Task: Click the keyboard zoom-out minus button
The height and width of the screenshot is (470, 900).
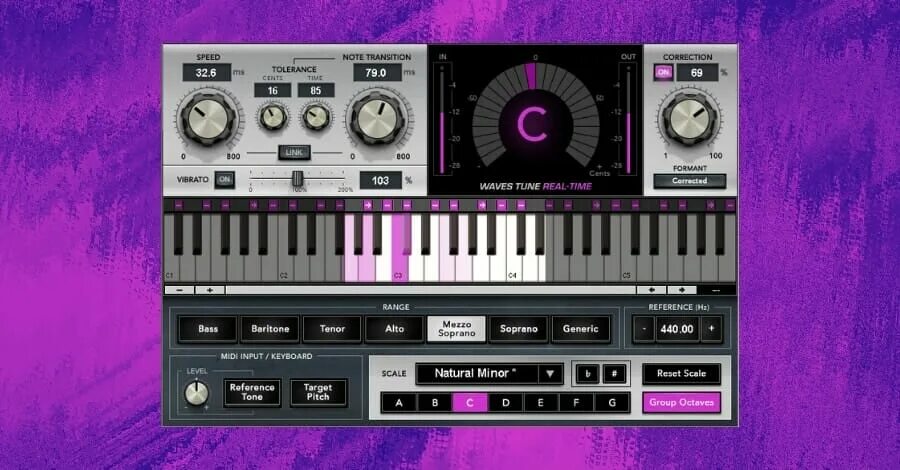Action: tap(180, 290)
